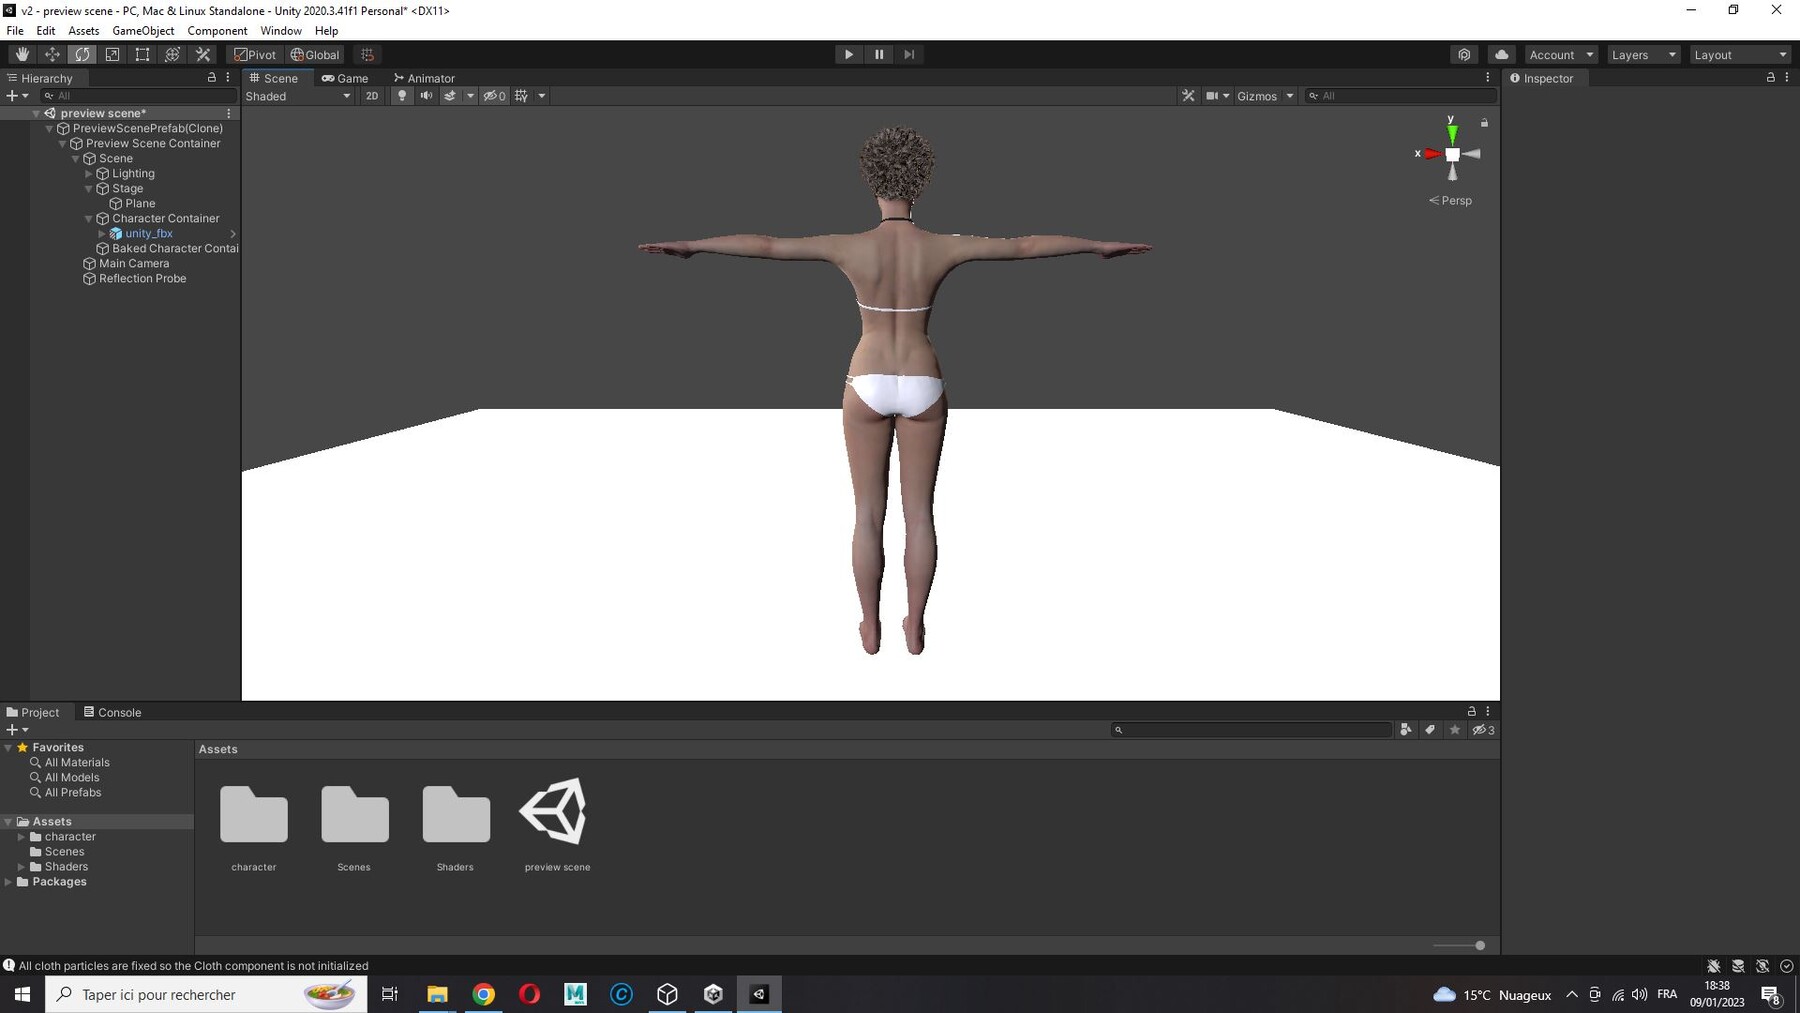Click the Pause button
Viewport: 1800px width, 1013px height.
(879, 55)
